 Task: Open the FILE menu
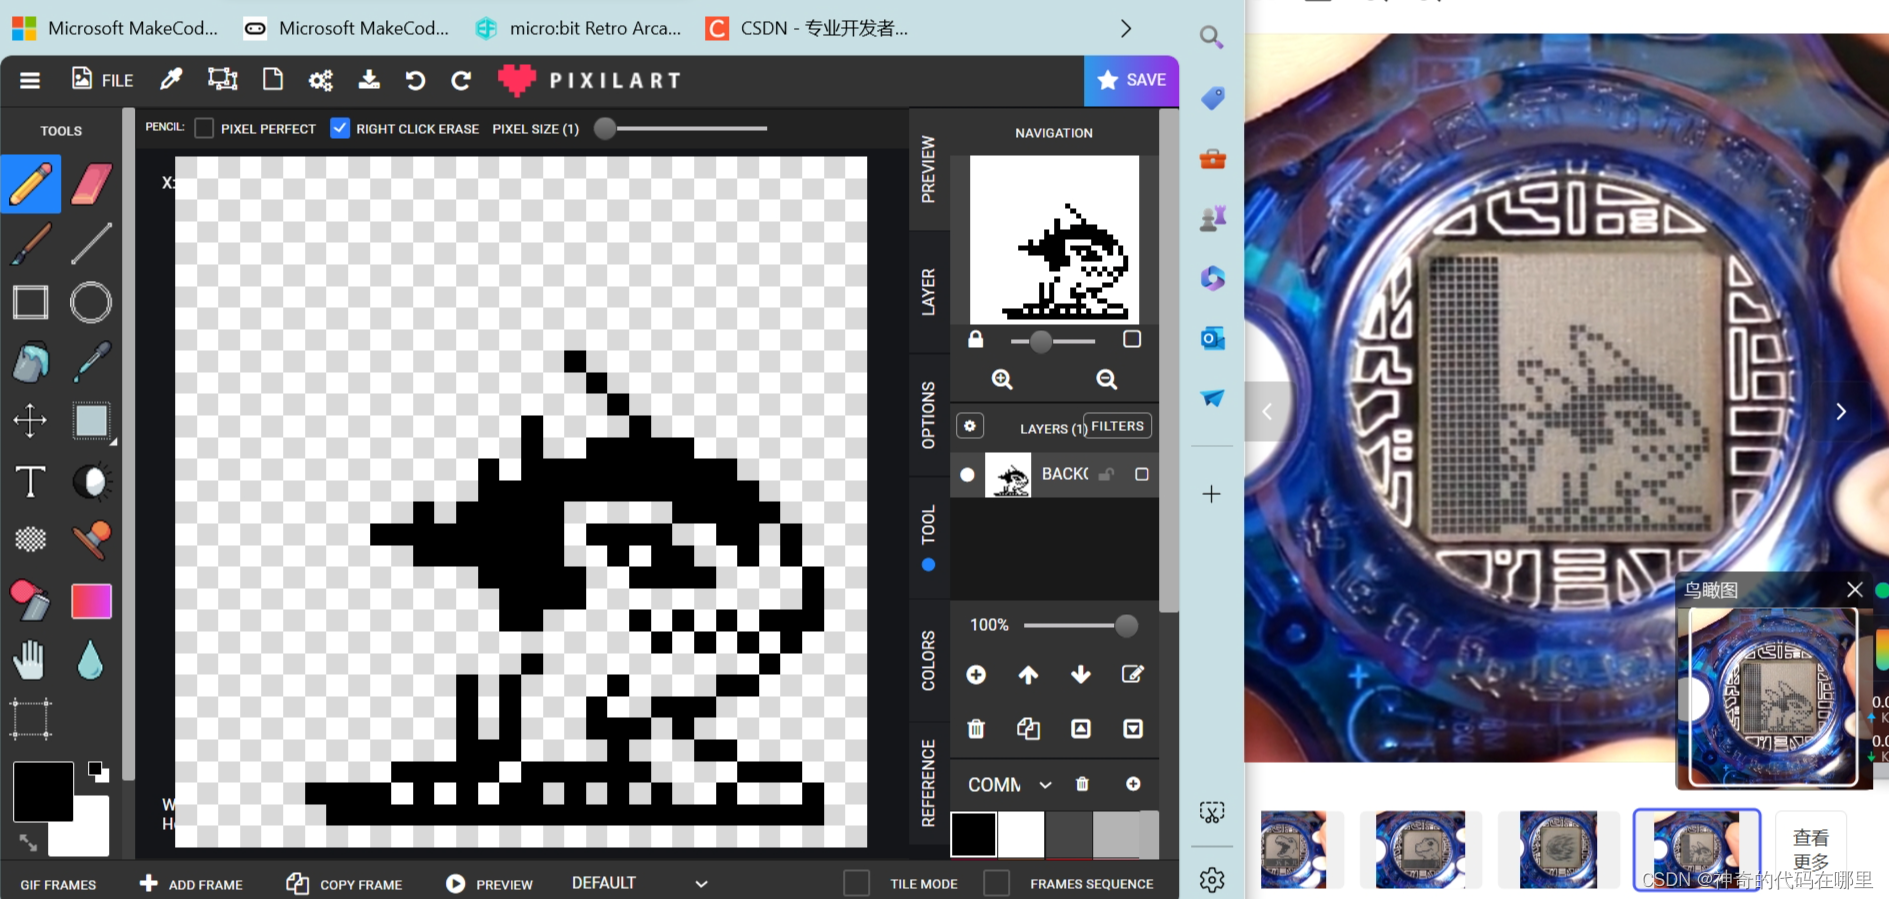point(102,80)
